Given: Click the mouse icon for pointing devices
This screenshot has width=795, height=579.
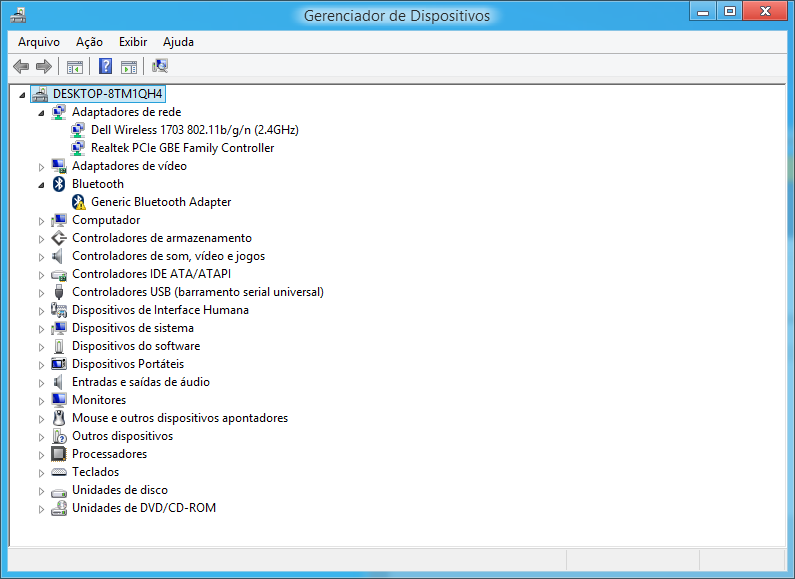Looking at the screenshot, I should pos(59,418).
